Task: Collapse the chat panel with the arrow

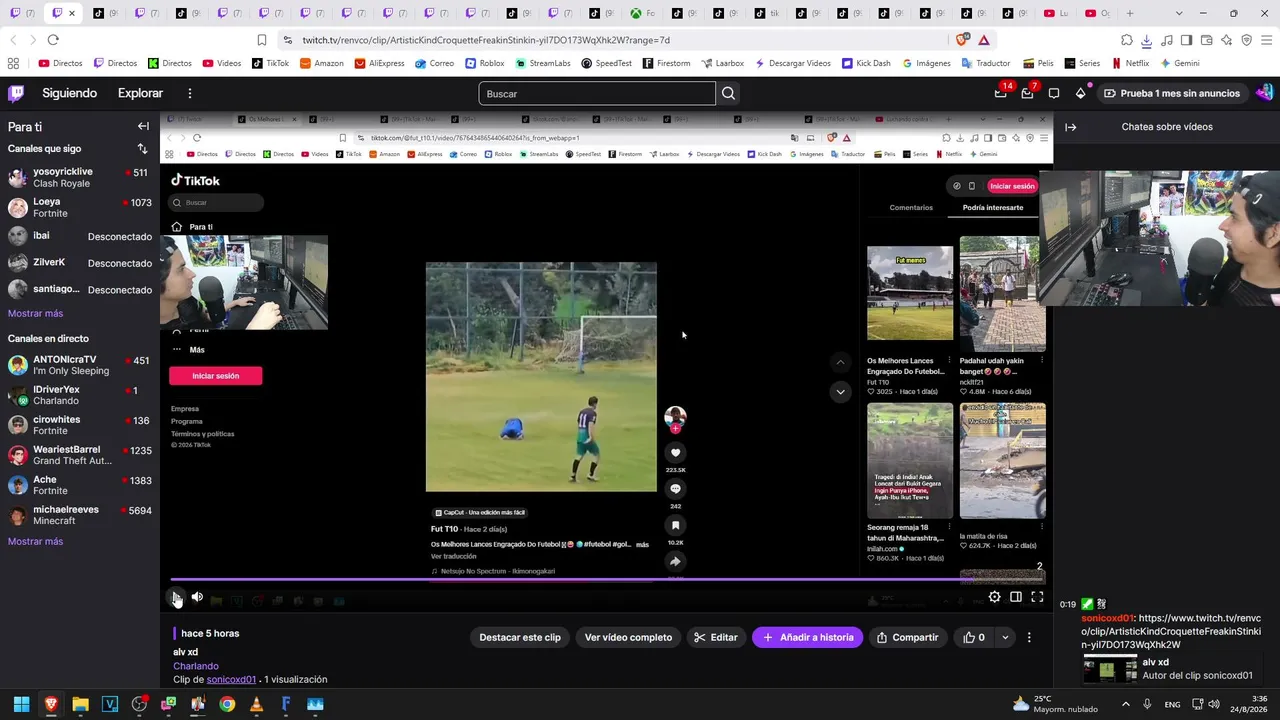Action: [1071, 127]
